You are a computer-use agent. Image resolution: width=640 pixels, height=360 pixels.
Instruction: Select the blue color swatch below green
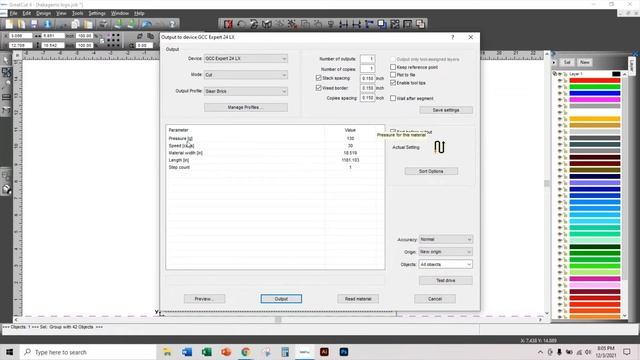[595, 93]
